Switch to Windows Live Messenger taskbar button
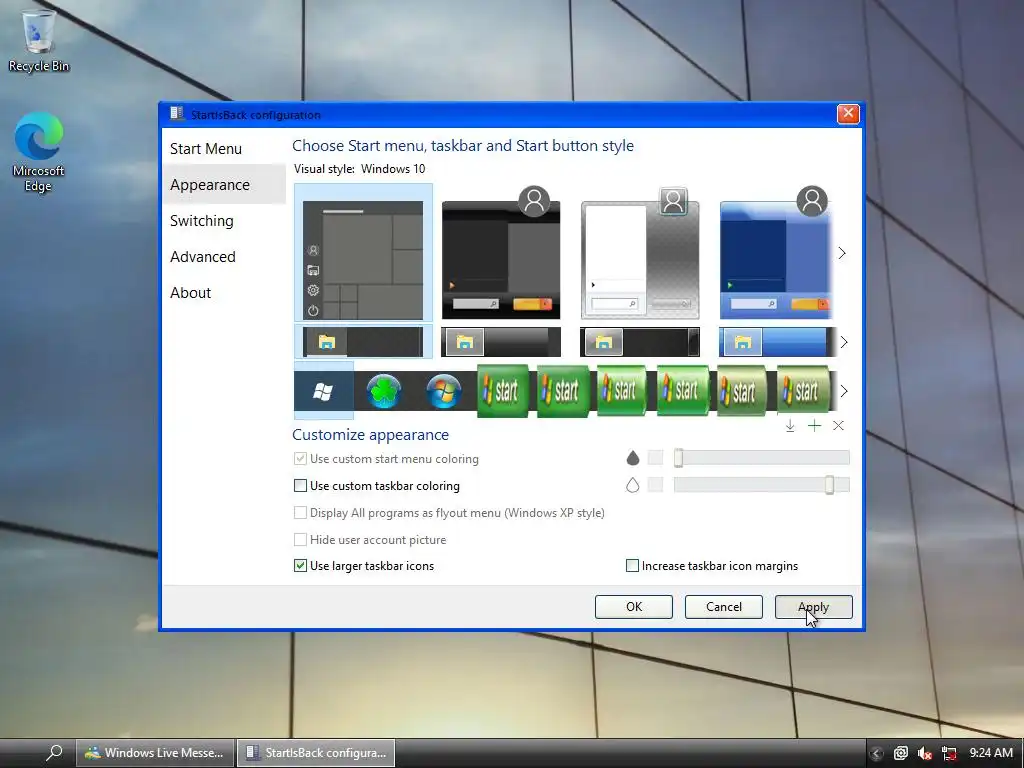The width and height of the screenshot is (1024, 768). point(155,753)
